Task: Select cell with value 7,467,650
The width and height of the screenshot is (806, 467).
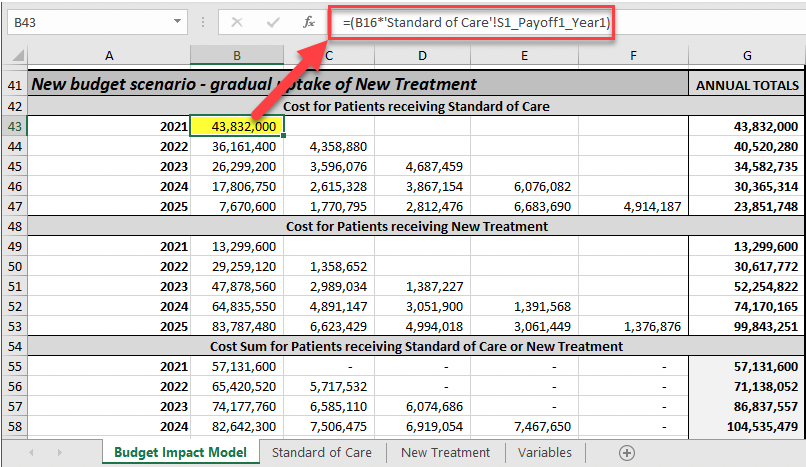Action: (524, 426)
